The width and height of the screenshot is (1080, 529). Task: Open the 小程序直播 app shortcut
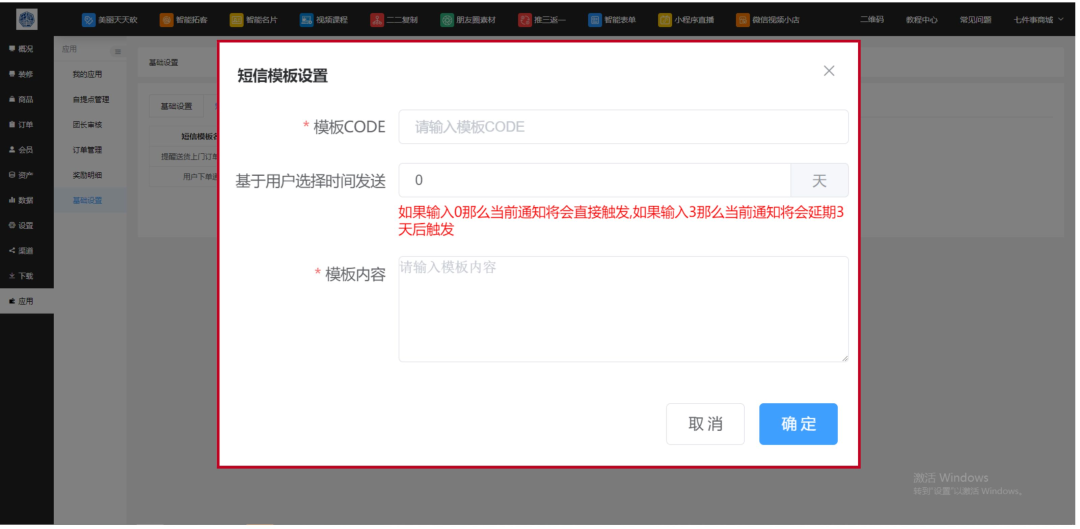tap(686, 20)
